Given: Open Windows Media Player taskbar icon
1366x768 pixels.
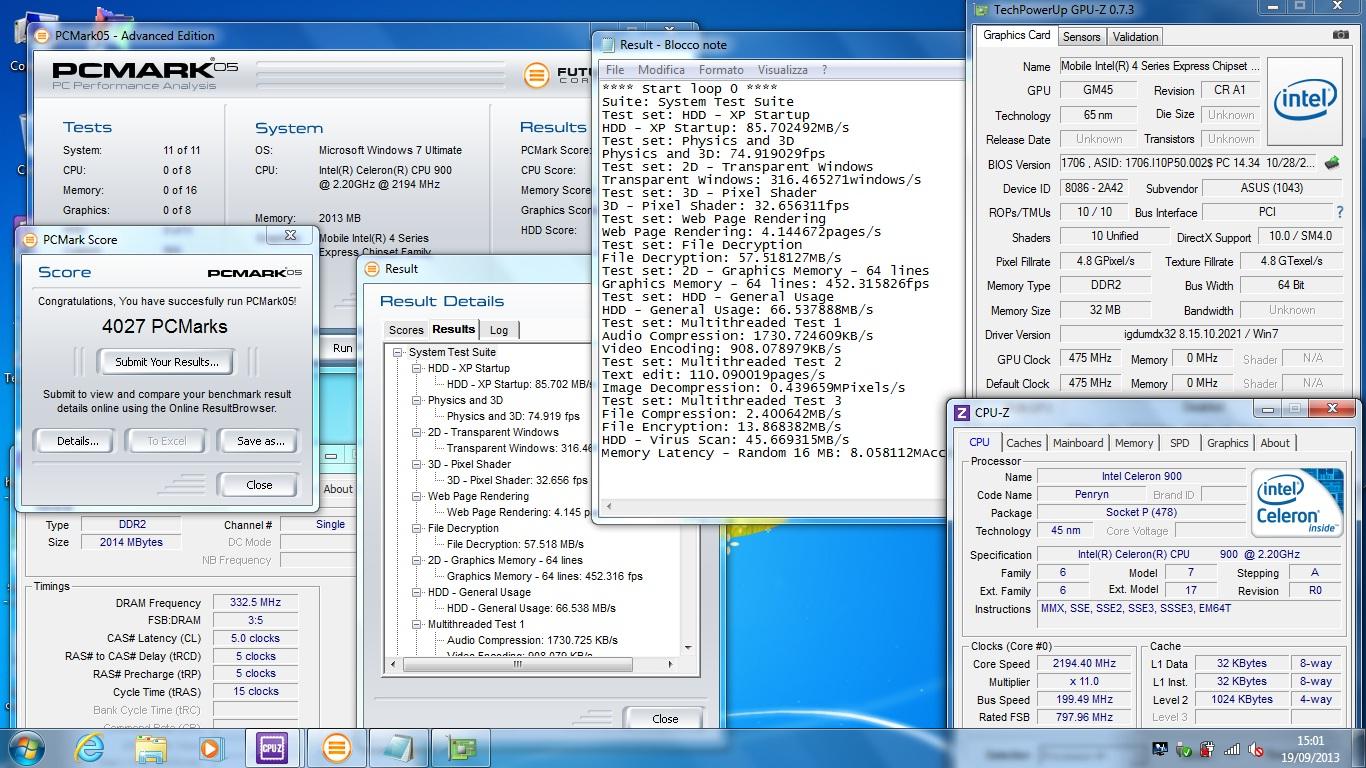Looking at the screenshot, I should 210,747.
